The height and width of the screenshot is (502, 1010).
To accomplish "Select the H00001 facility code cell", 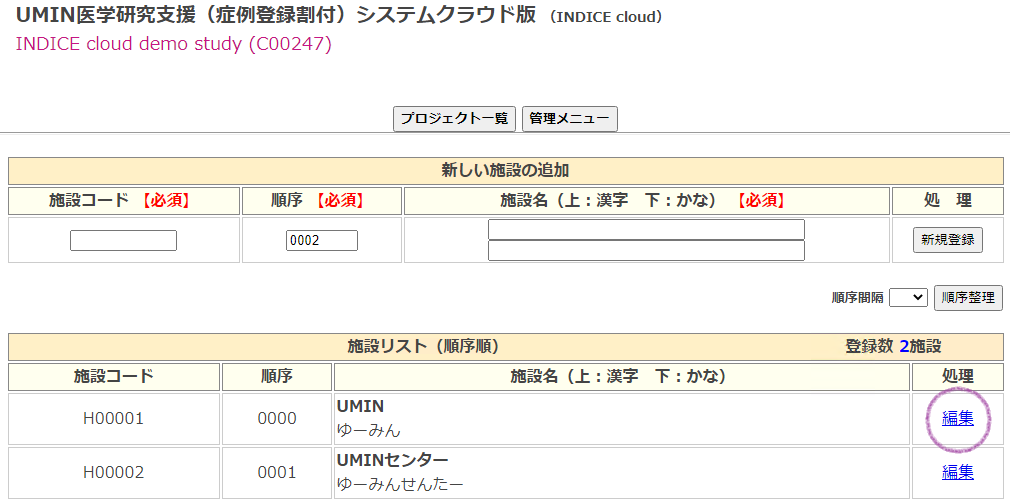I will point(113,419).
